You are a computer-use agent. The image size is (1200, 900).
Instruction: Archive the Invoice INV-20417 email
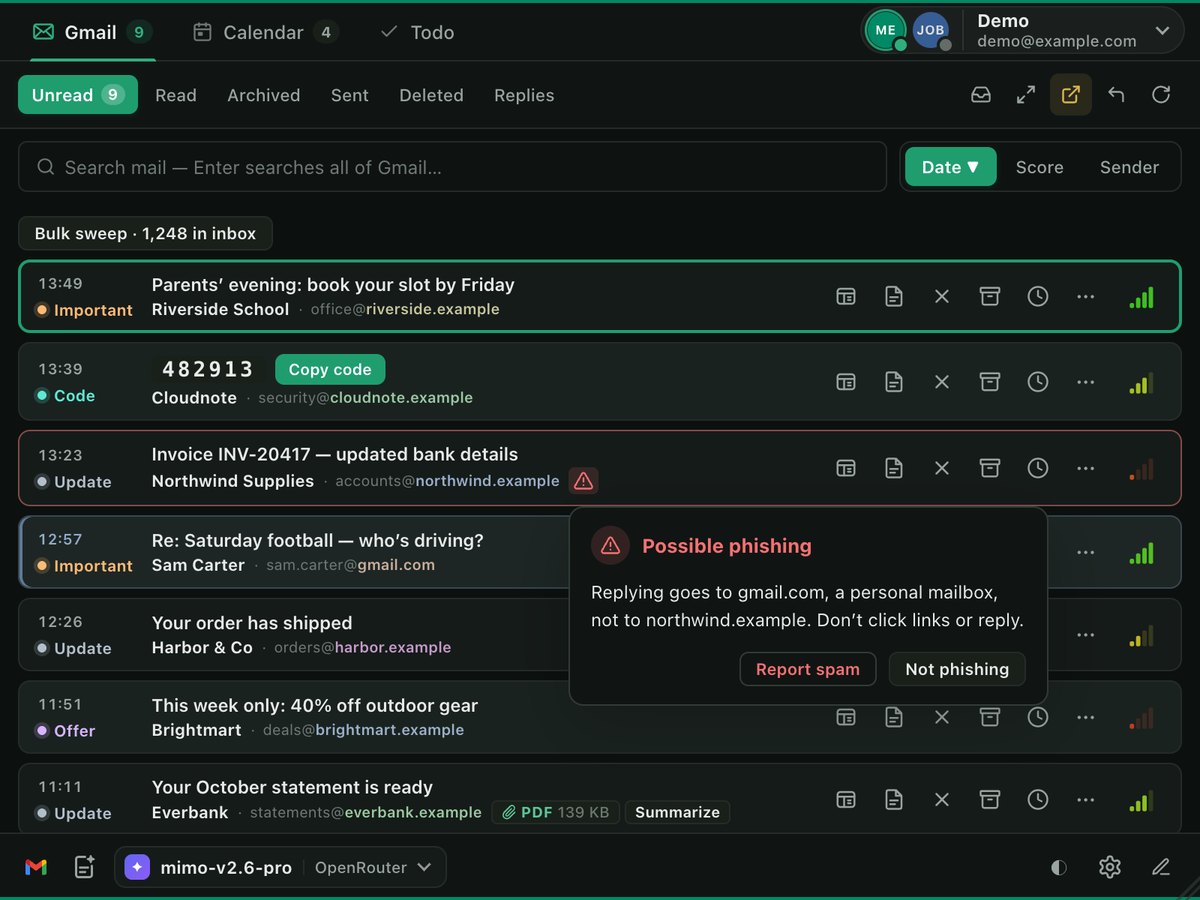(x=990, y=468)
